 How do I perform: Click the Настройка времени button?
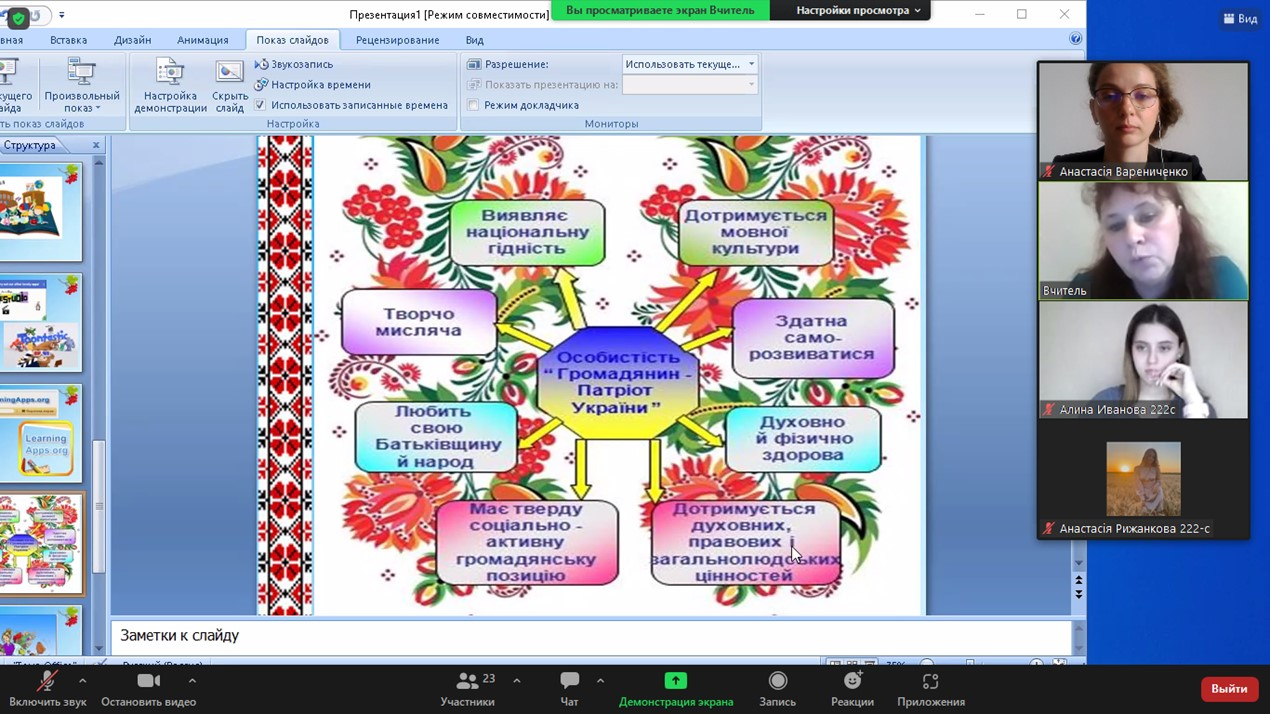[312, 85]
